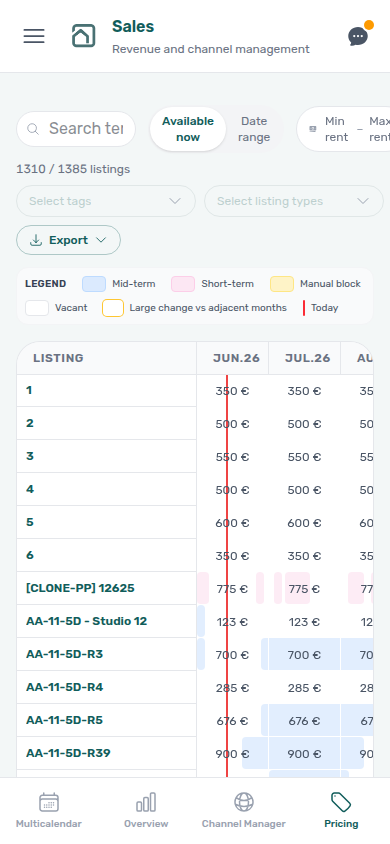Click the Overview bar chart icon
This screenshot has width=390, height=844.
click(x=146, y=803)
